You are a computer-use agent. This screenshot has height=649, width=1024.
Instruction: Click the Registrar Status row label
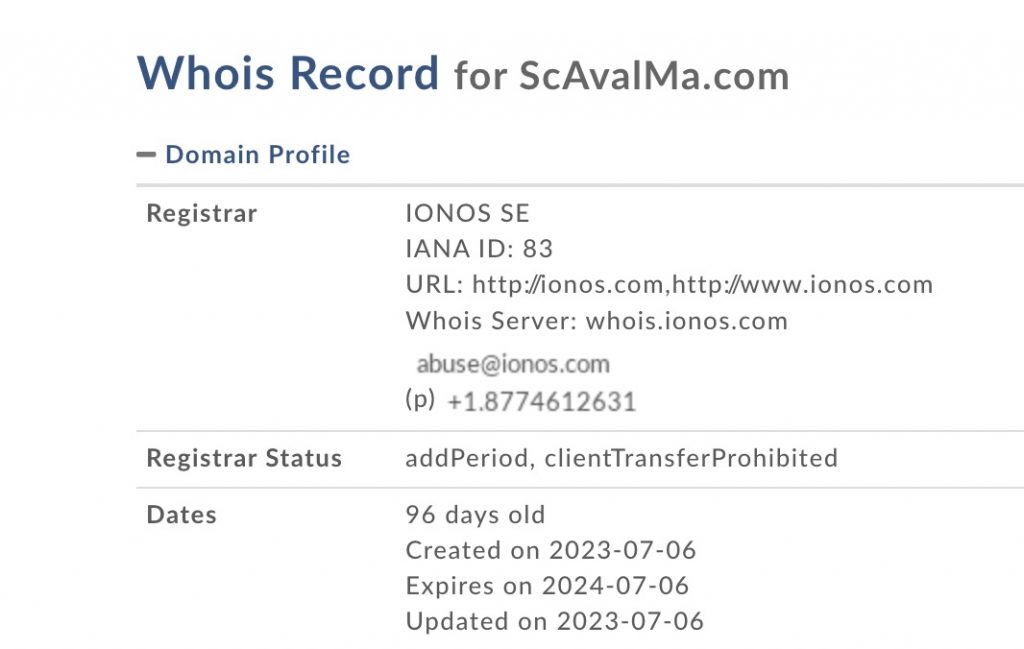[x=244, y=458]
